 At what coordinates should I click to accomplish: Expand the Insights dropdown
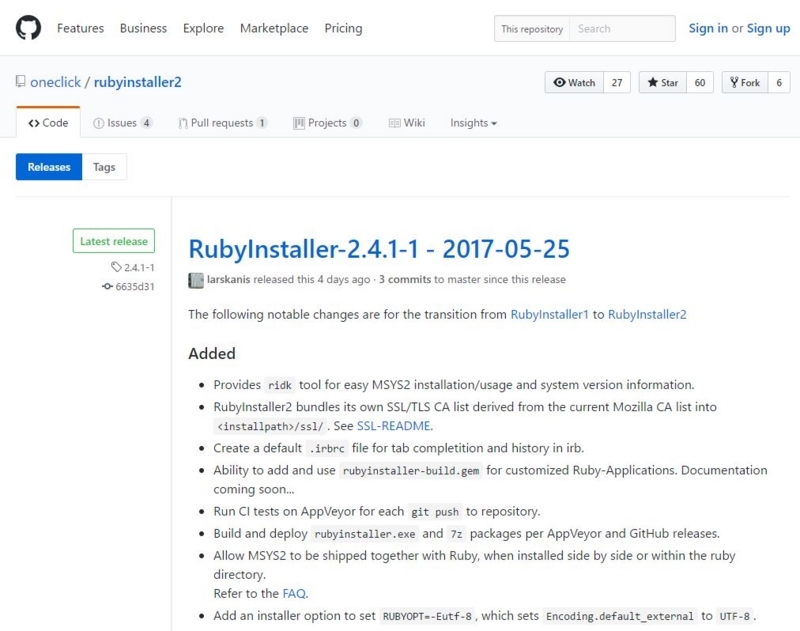pos(473,123)
